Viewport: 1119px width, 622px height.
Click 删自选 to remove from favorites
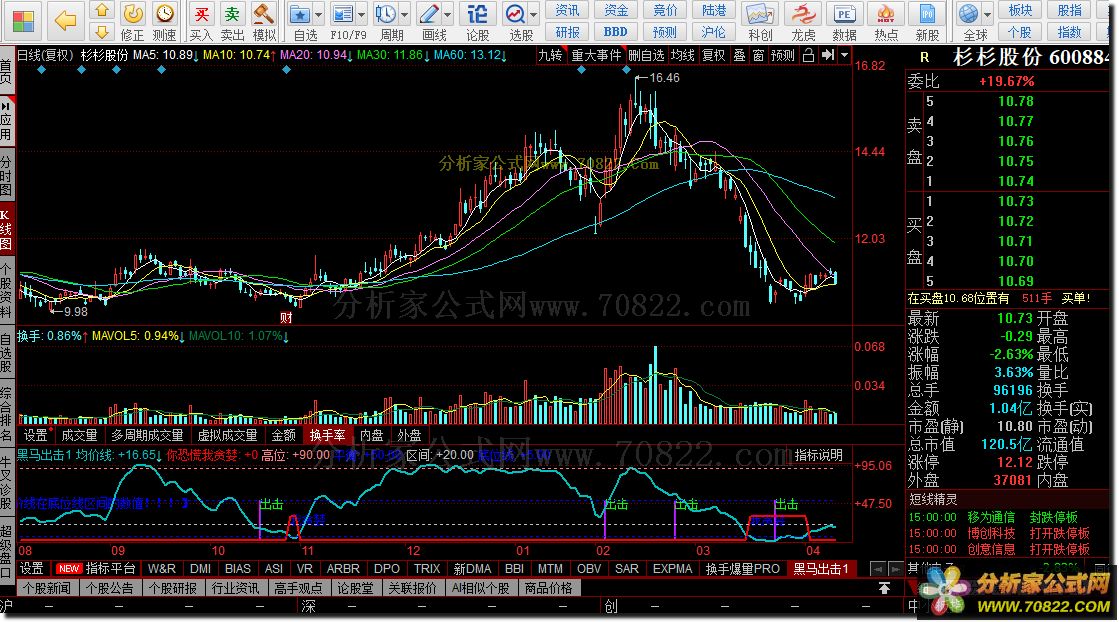point(646,55)
